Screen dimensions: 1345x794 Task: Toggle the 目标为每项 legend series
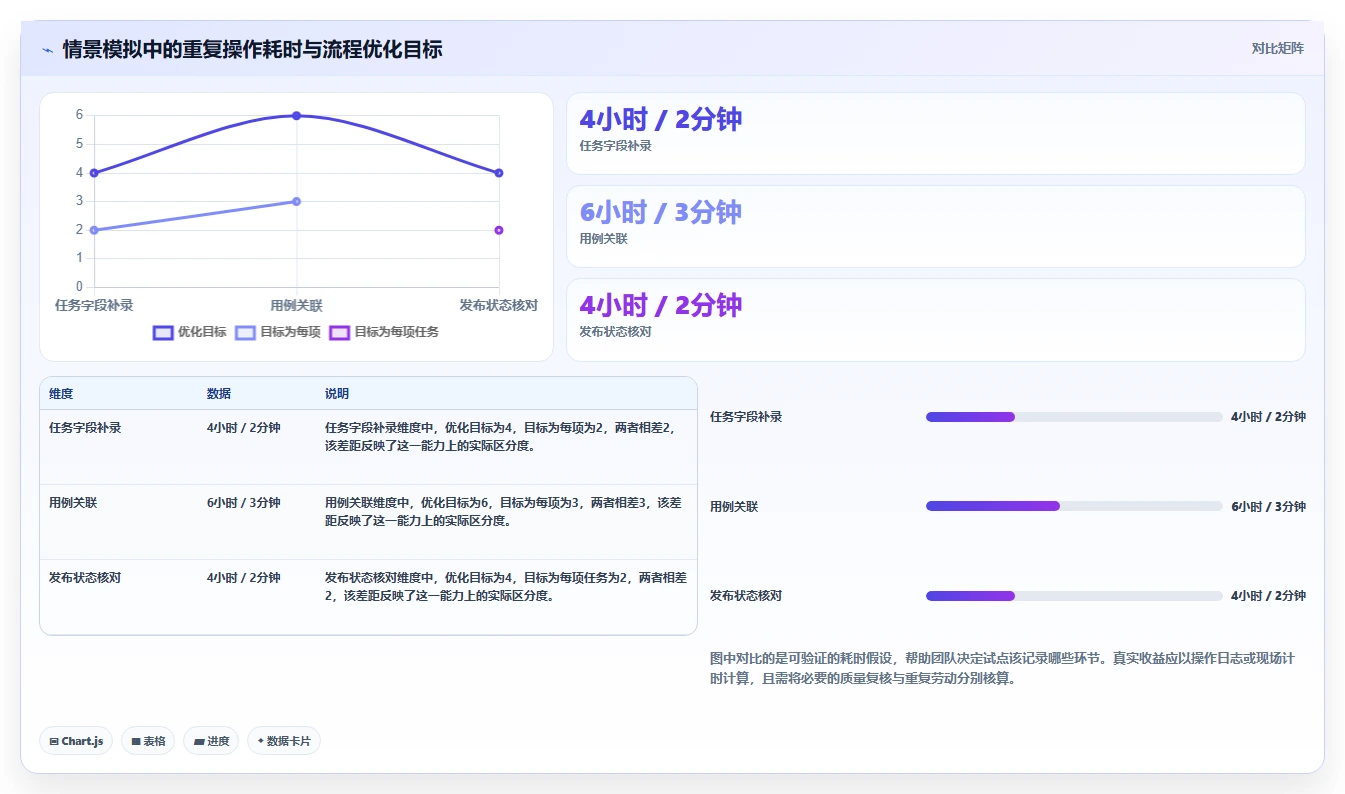[278, 332]
